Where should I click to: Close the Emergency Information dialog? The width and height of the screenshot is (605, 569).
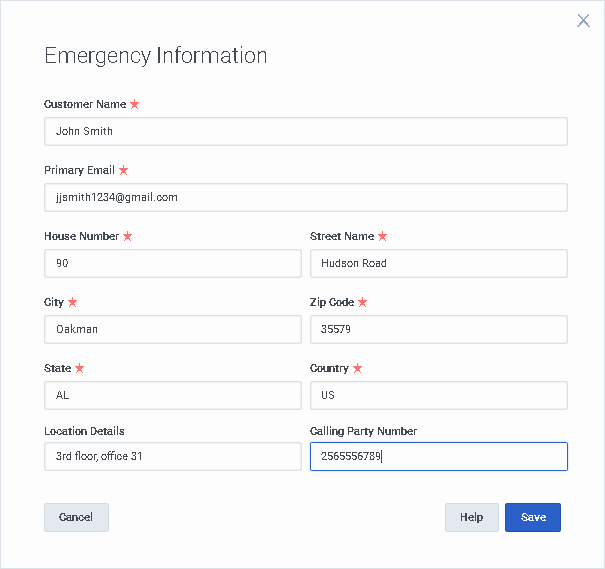pos(584,20)
